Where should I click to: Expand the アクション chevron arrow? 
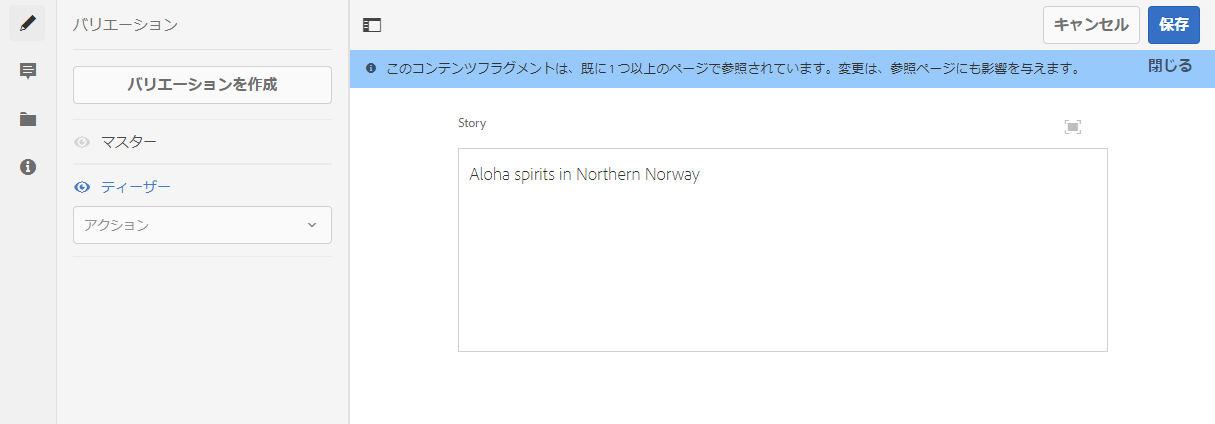tap(312, 225)
